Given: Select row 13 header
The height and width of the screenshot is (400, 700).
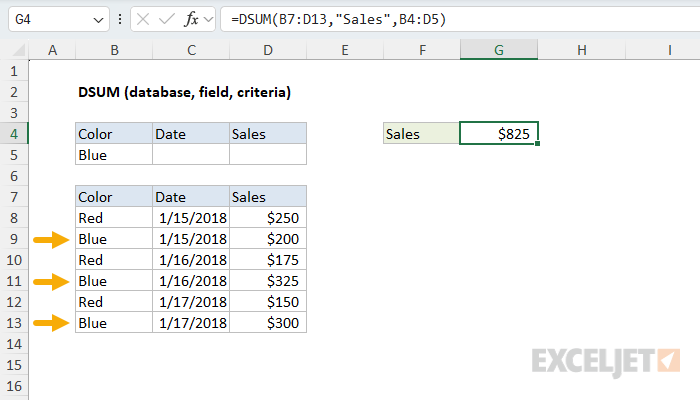Looking at the screenshot, I should 14,323.
